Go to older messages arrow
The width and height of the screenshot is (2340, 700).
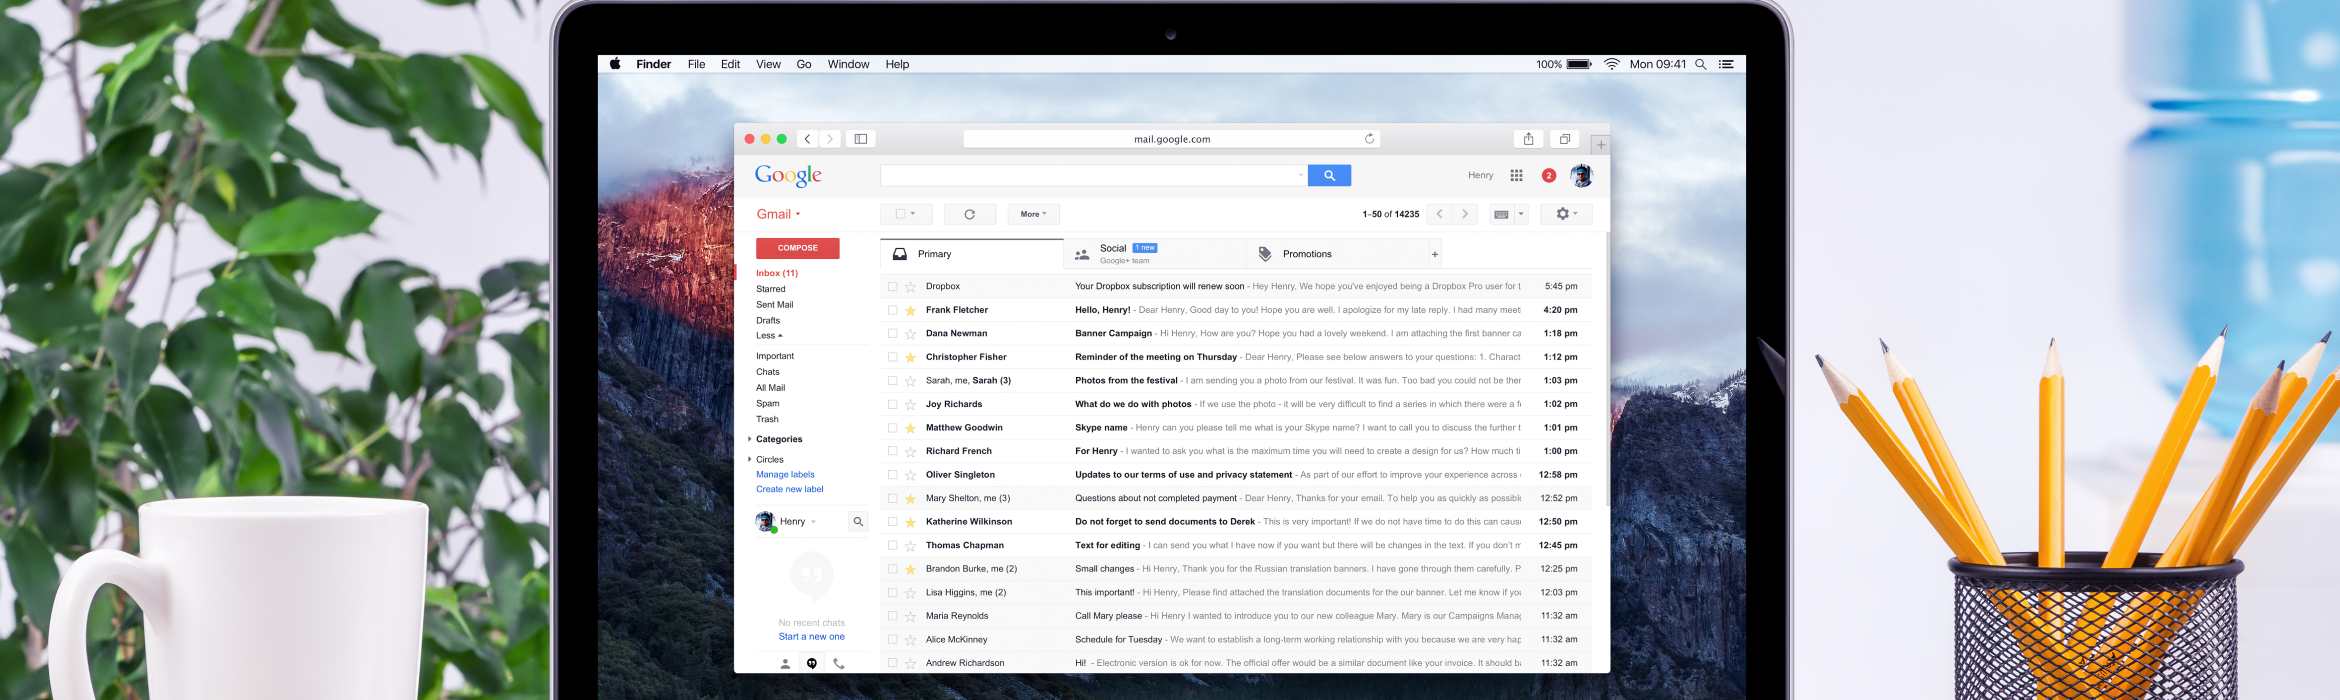point(1465,214)
